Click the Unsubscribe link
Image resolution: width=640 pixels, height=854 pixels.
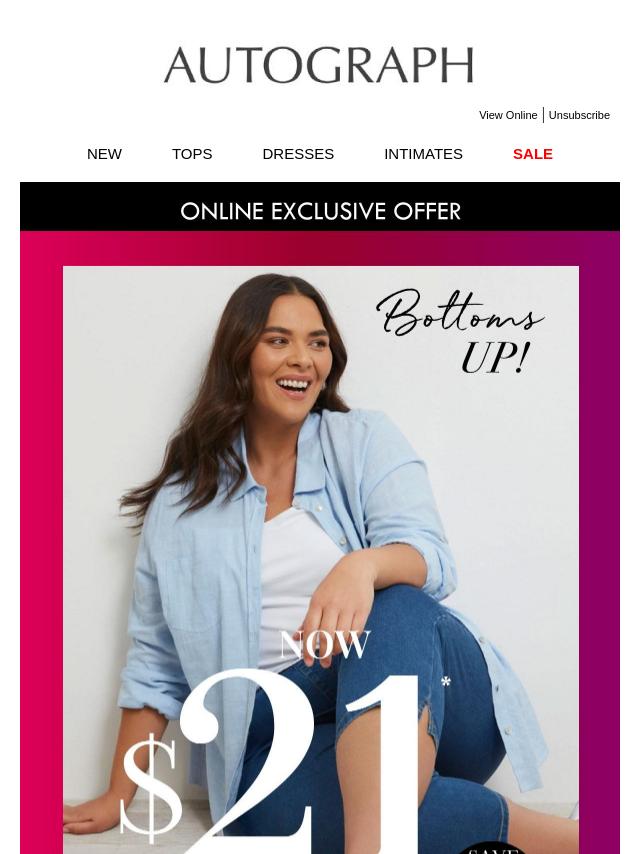(x=579, y=115)
